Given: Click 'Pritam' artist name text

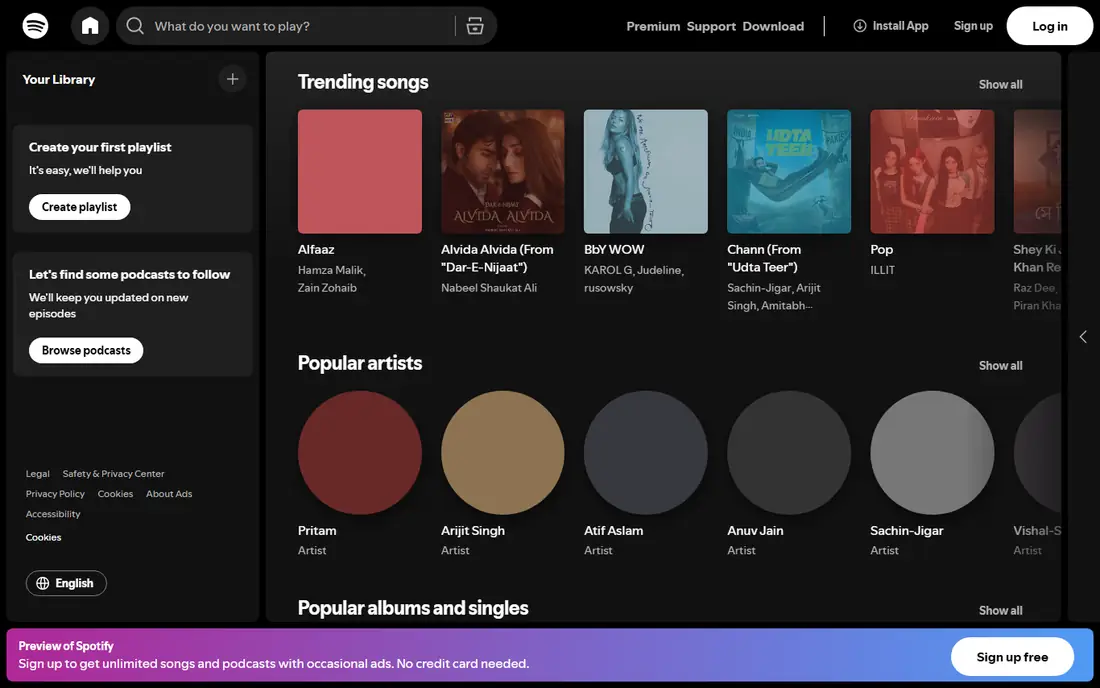Looking at the screenshot, I should 317,530.
